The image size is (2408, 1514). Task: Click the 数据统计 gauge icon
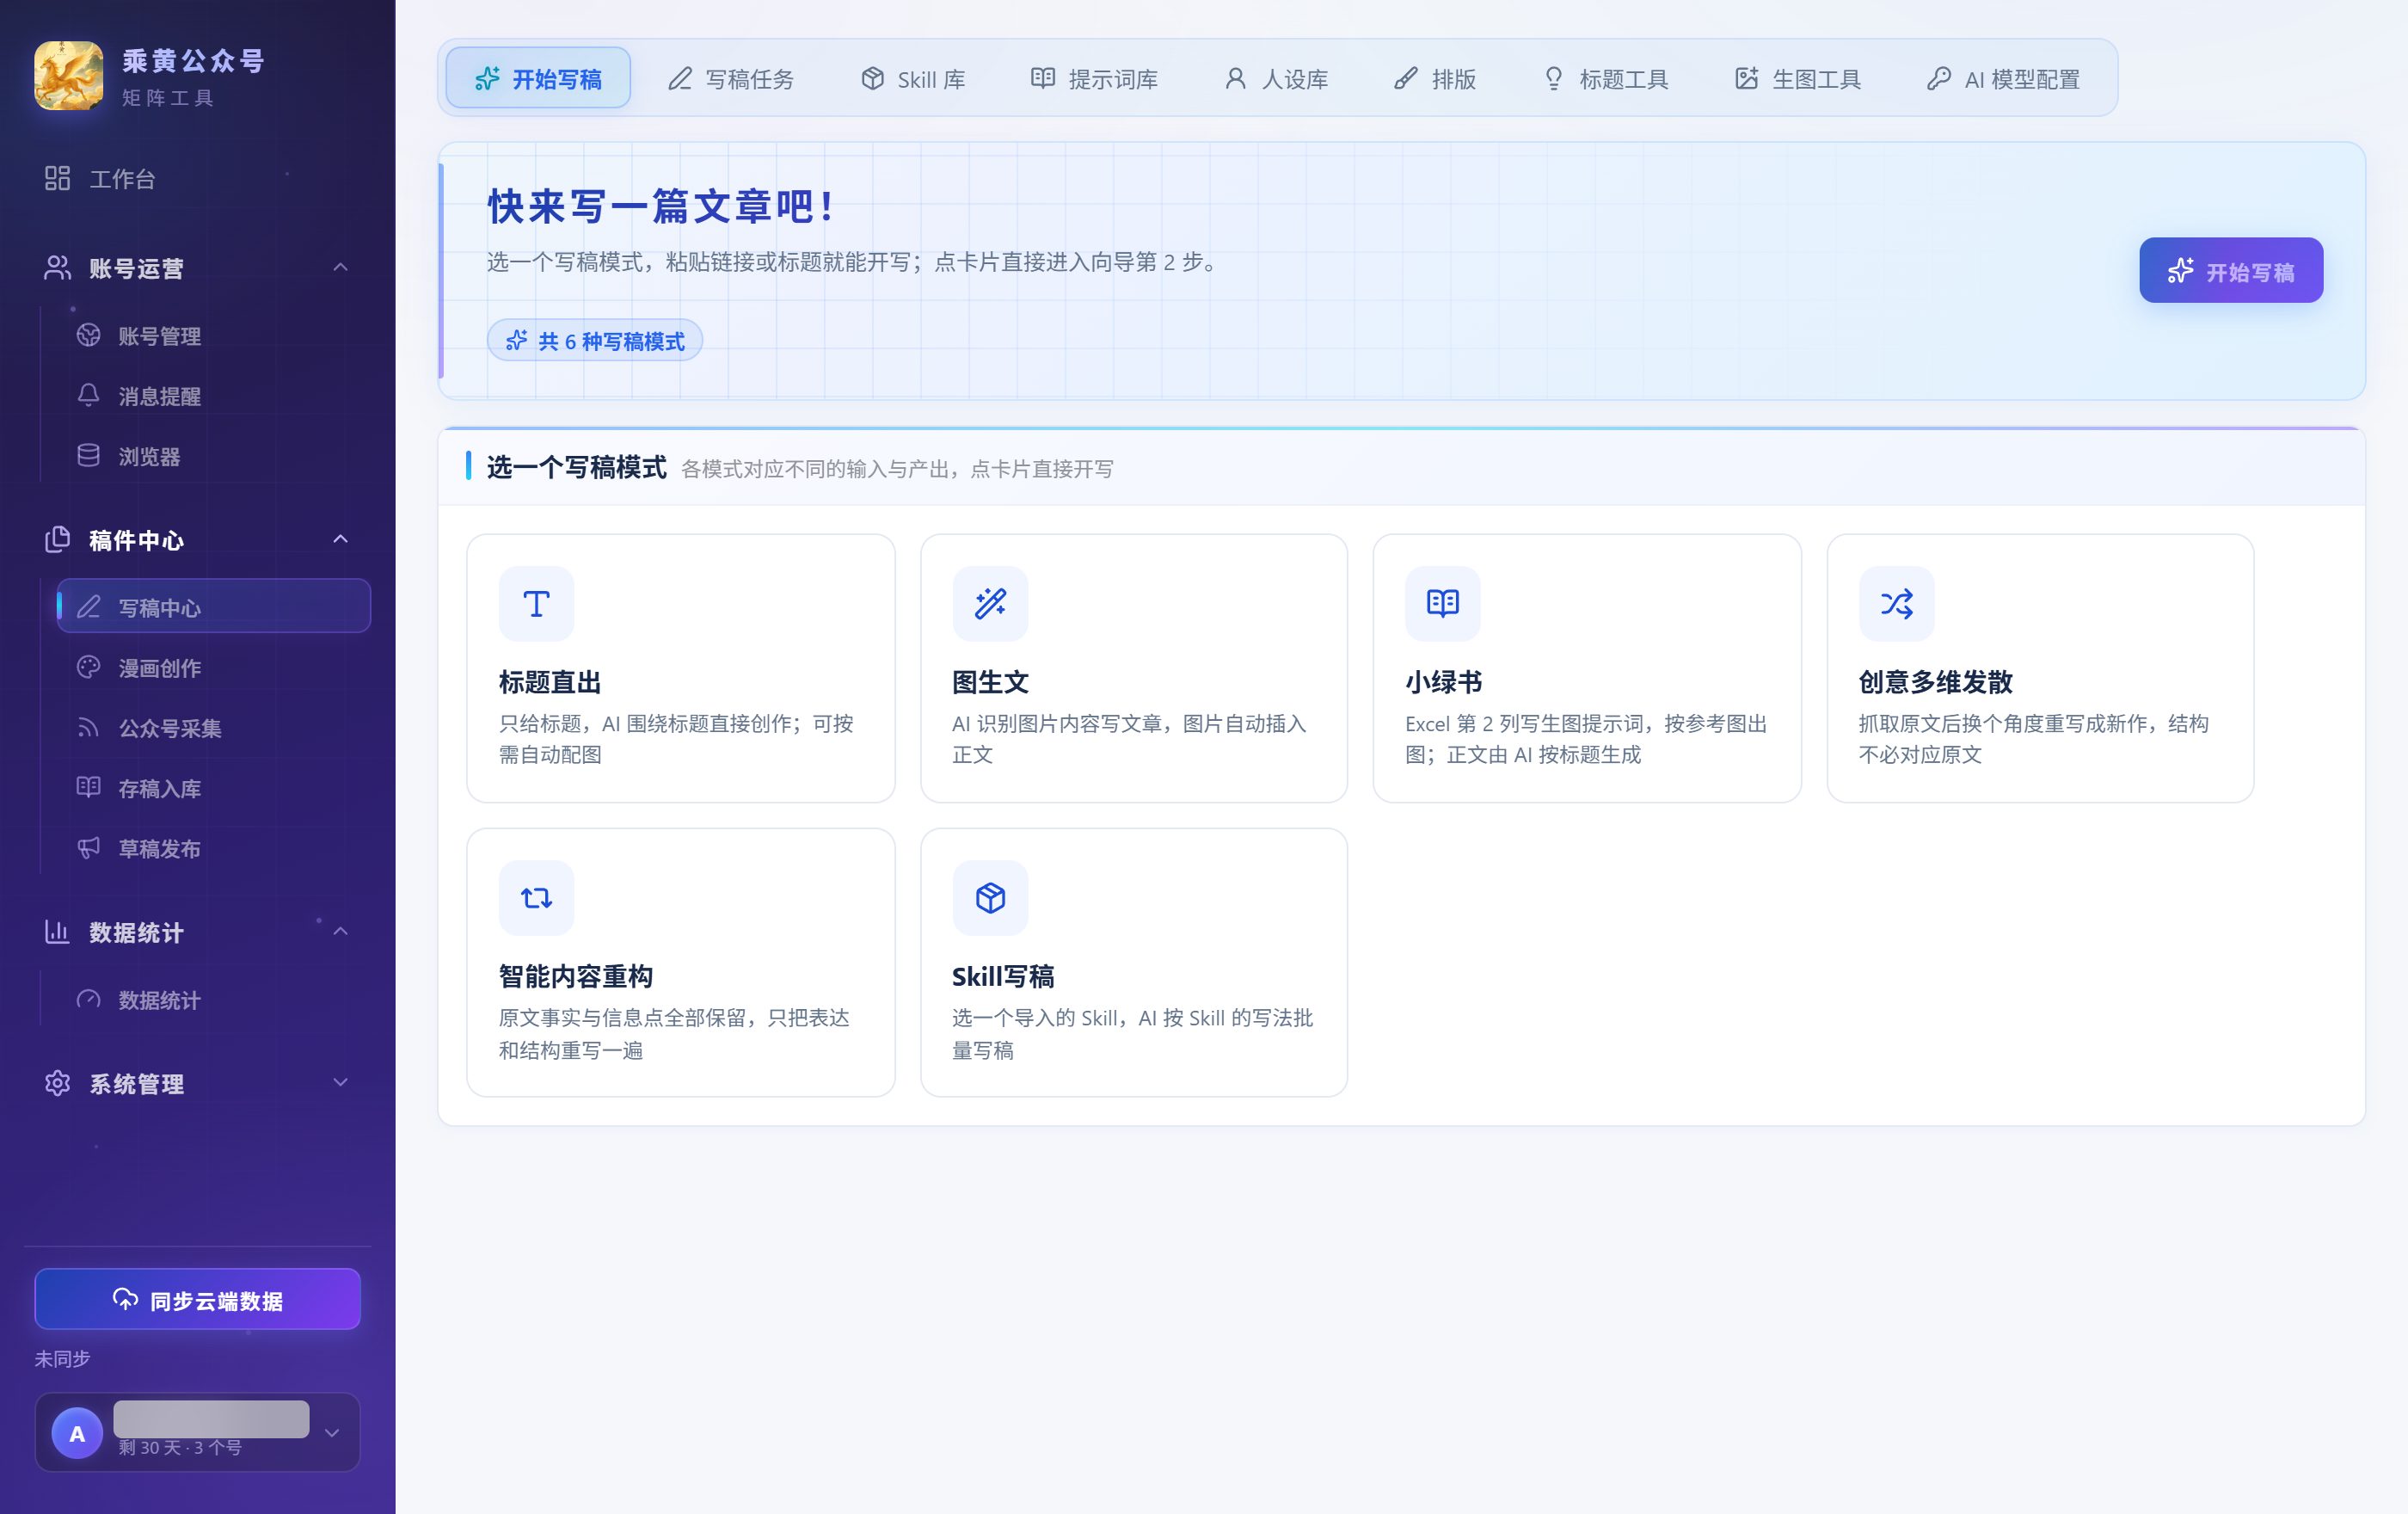pyautogui.click(x=88, y=999)
